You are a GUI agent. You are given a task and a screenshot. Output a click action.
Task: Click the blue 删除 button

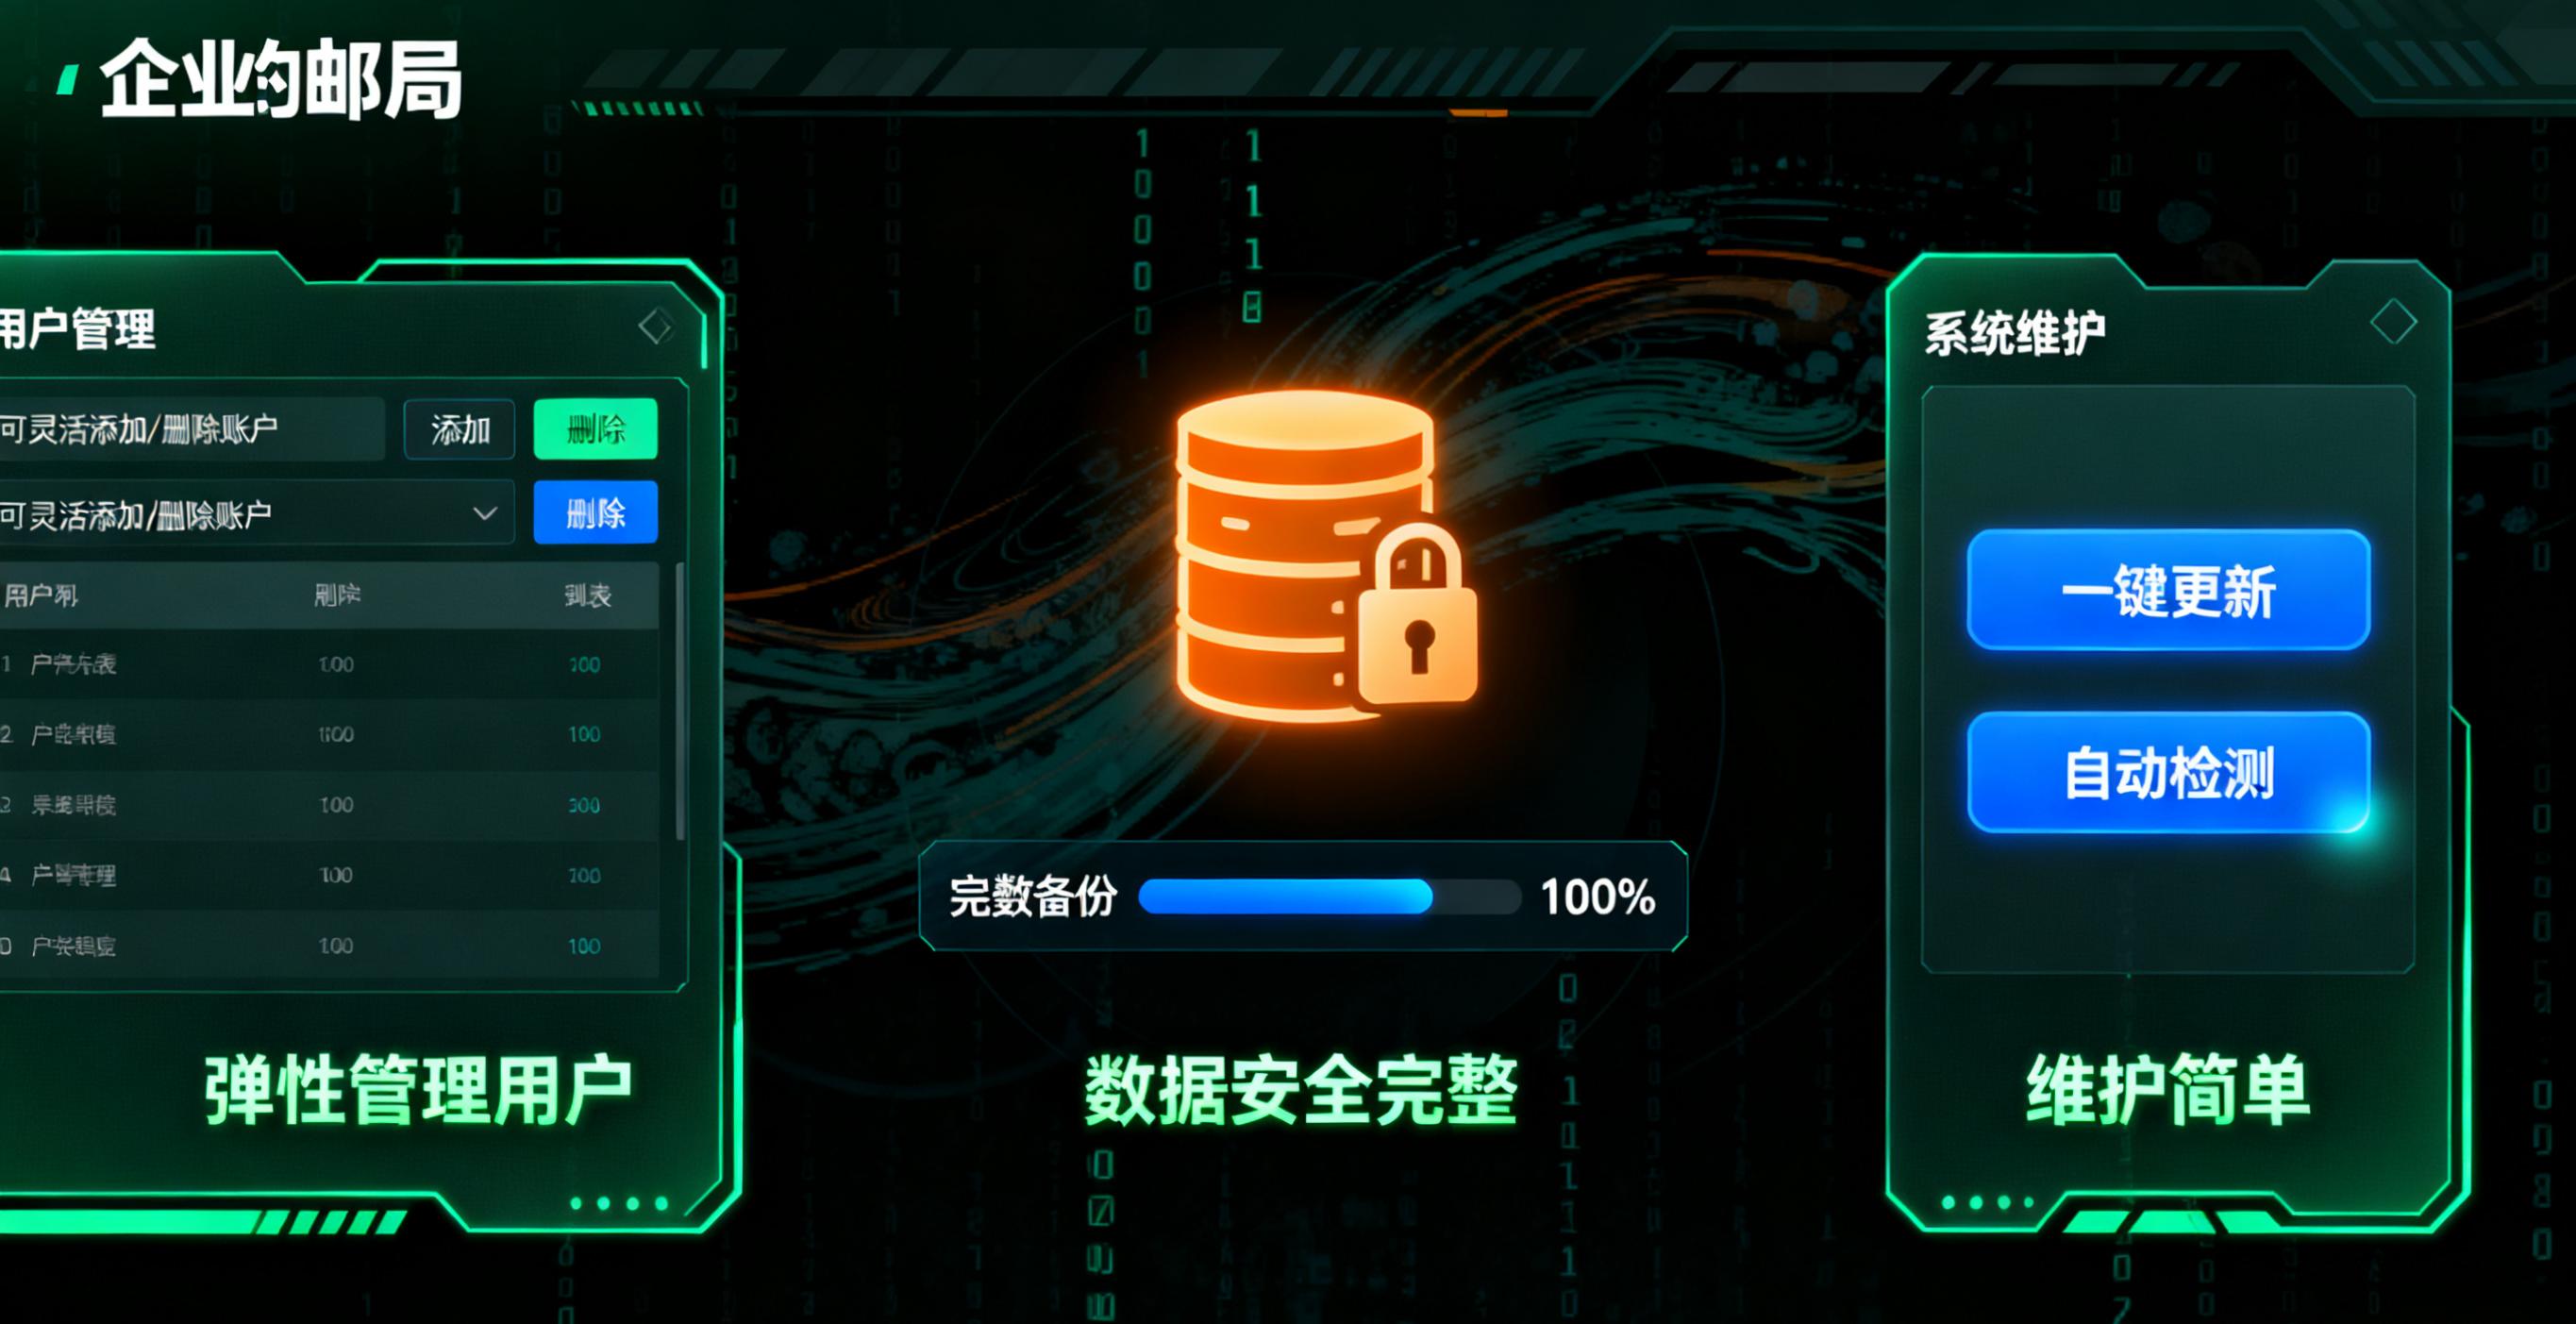click(x=596, y=513)
